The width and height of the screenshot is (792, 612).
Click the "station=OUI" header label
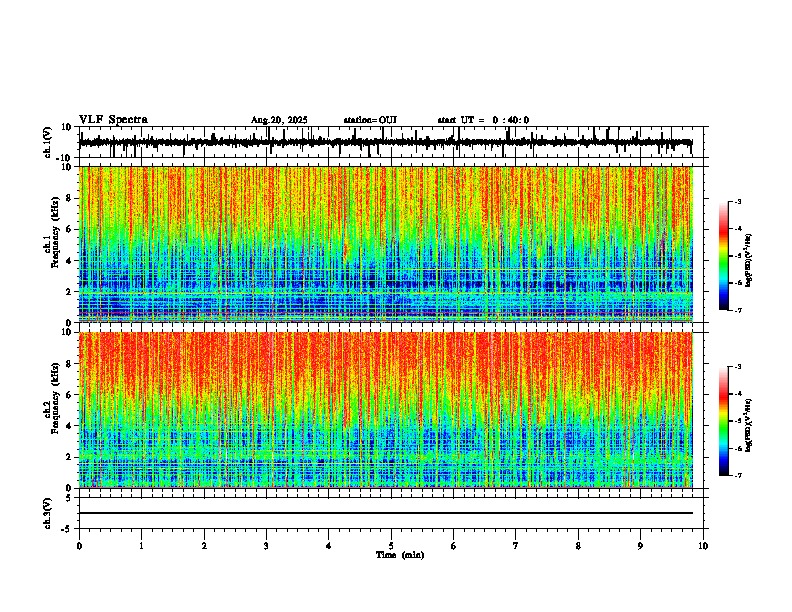coord(370,120)
